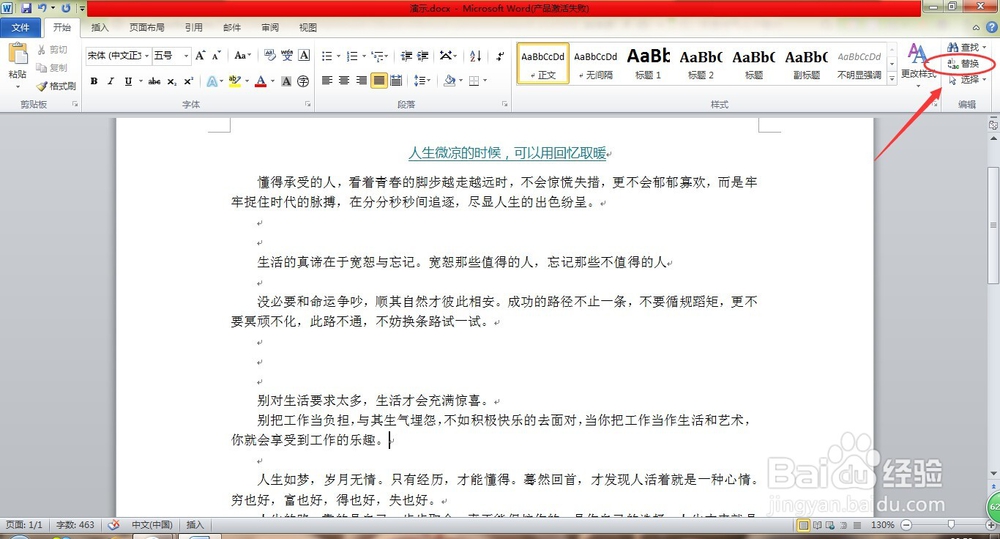Click the Center alignment icon
1000x539 pixels.
point(344,80)
